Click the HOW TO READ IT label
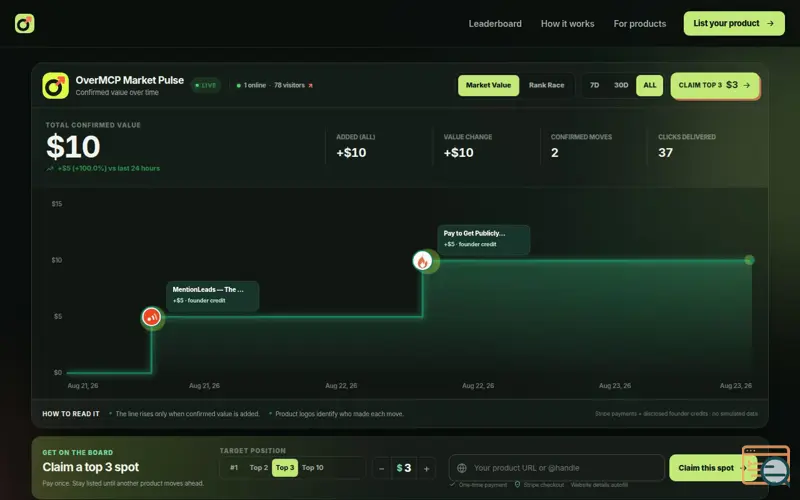The height and width of the screenshot is (500, 800). 71,414
